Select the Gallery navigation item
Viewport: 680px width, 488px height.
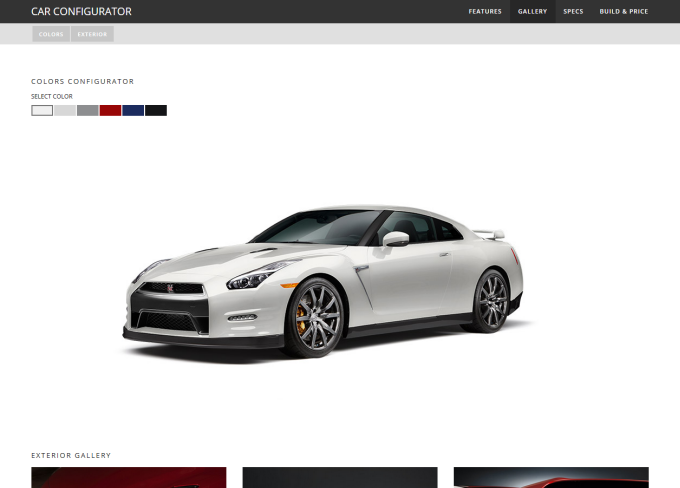(533, 11)
